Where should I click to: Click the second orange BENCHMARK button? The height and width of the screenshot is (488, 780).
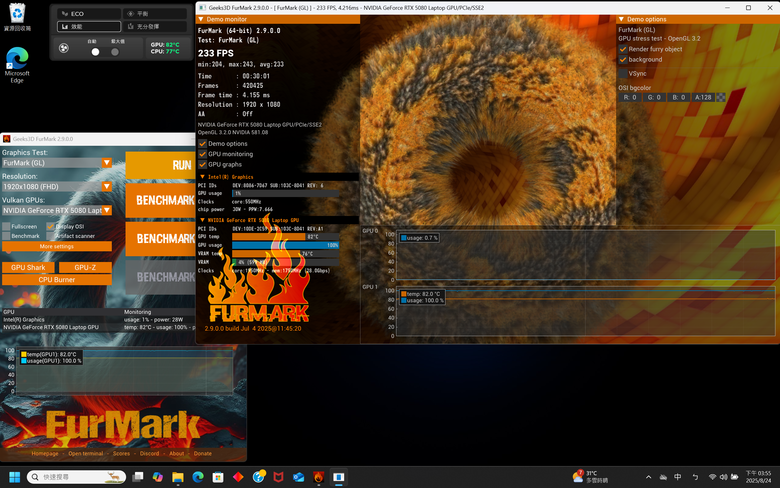(160, 239)
